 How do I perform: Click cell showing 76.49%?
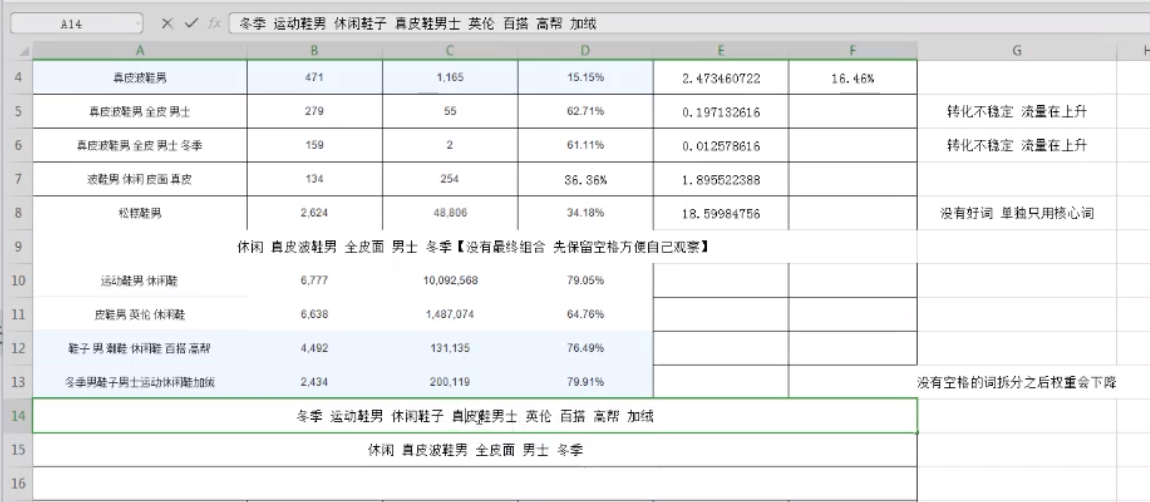[585, 348]
